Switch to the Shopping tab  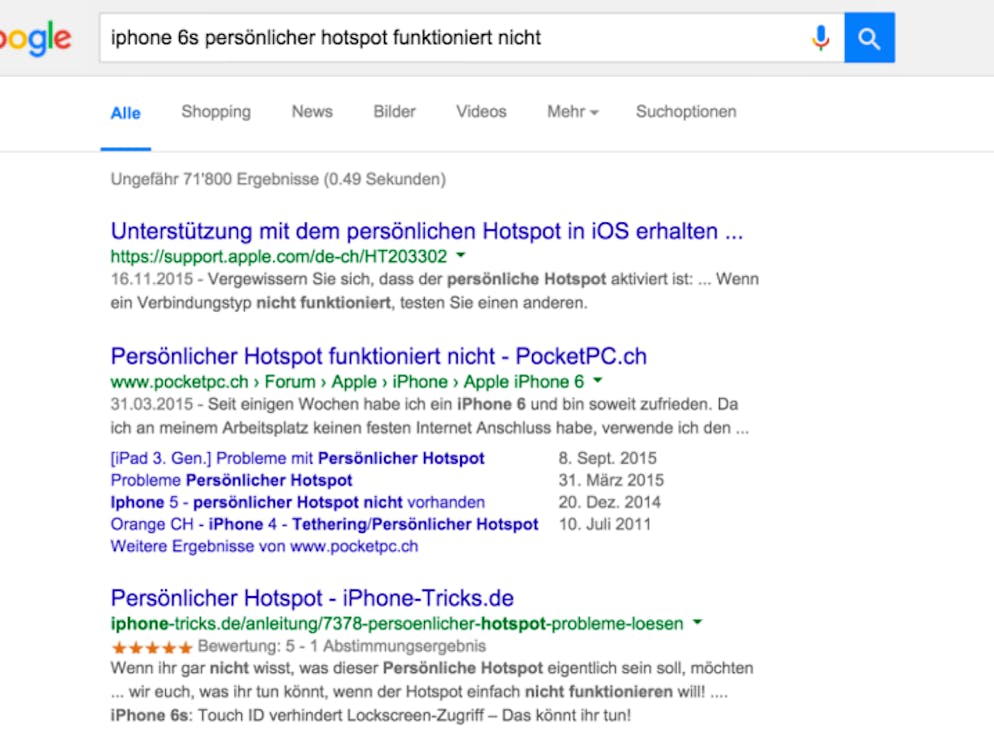[x=216, y=112]
